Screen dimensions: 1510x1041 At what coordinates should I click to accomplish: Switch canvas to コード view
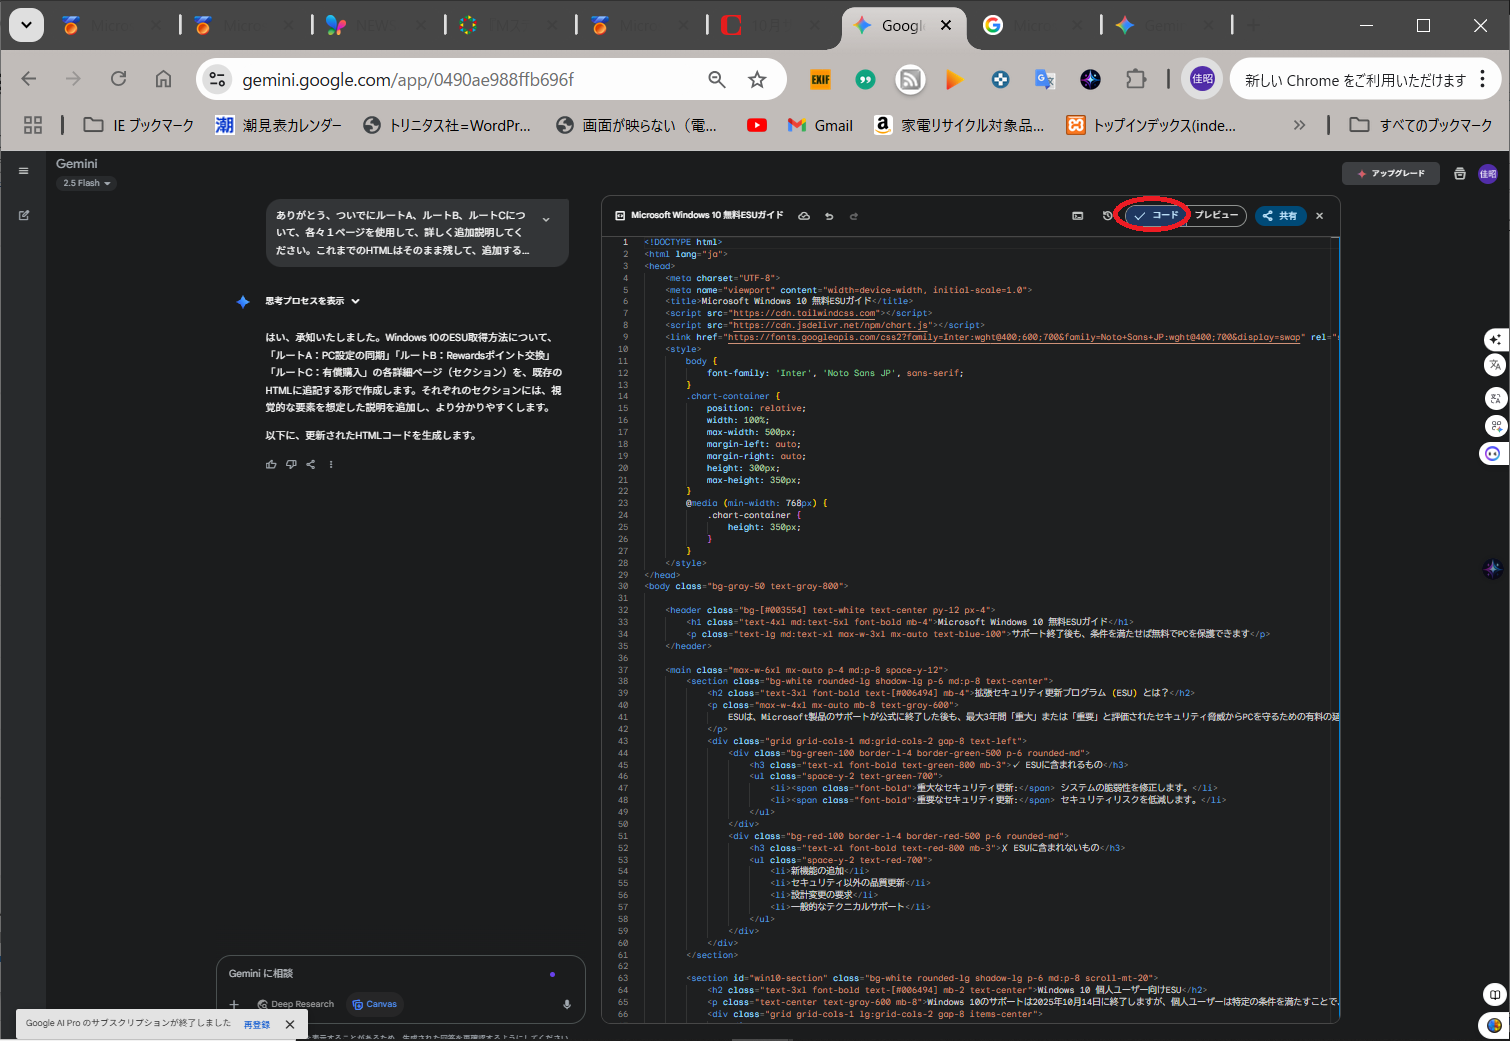(1155, 215)
